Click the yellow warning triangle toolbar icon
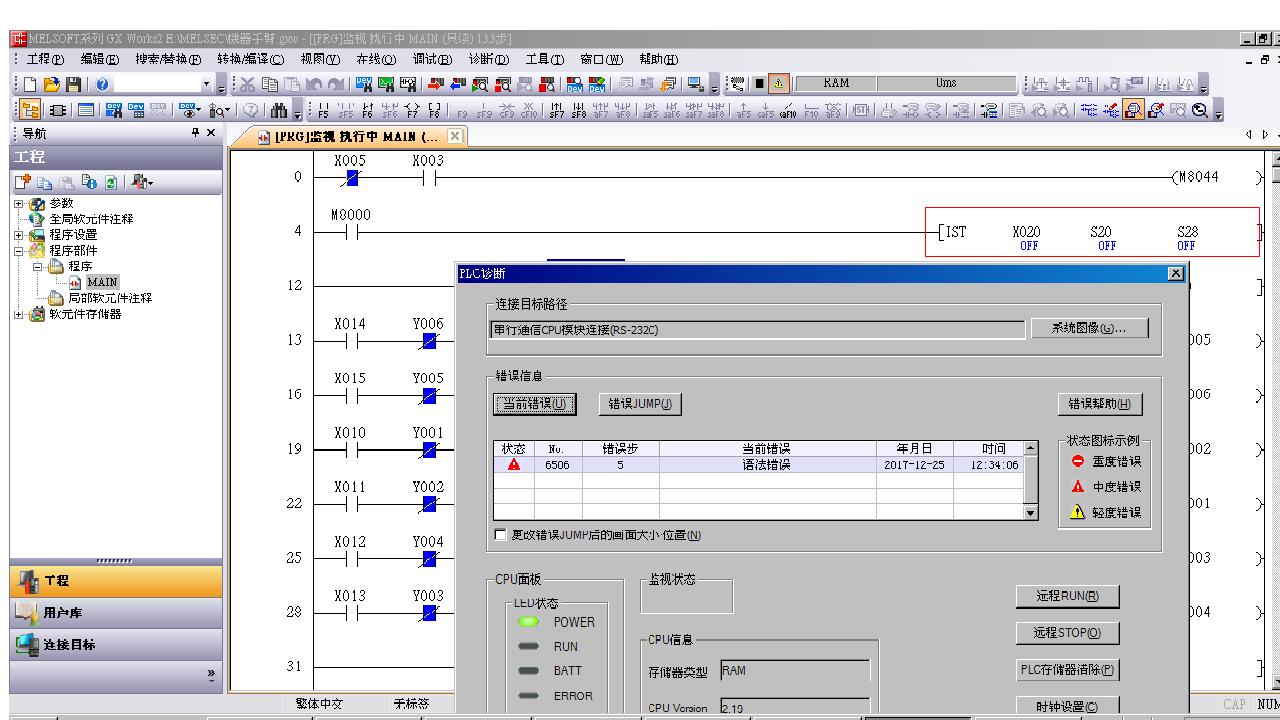Screen dimensions: 1280x720 (x=779, y=84)
